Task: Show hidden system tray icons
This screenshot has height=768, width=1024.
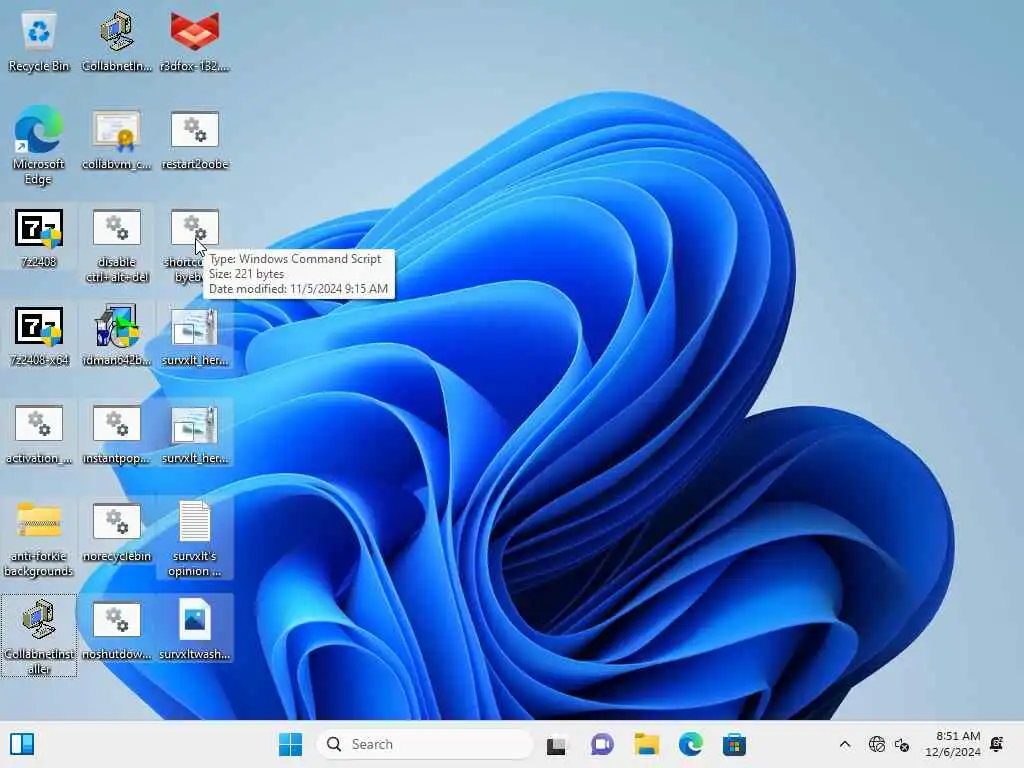Action: [844, 744]
